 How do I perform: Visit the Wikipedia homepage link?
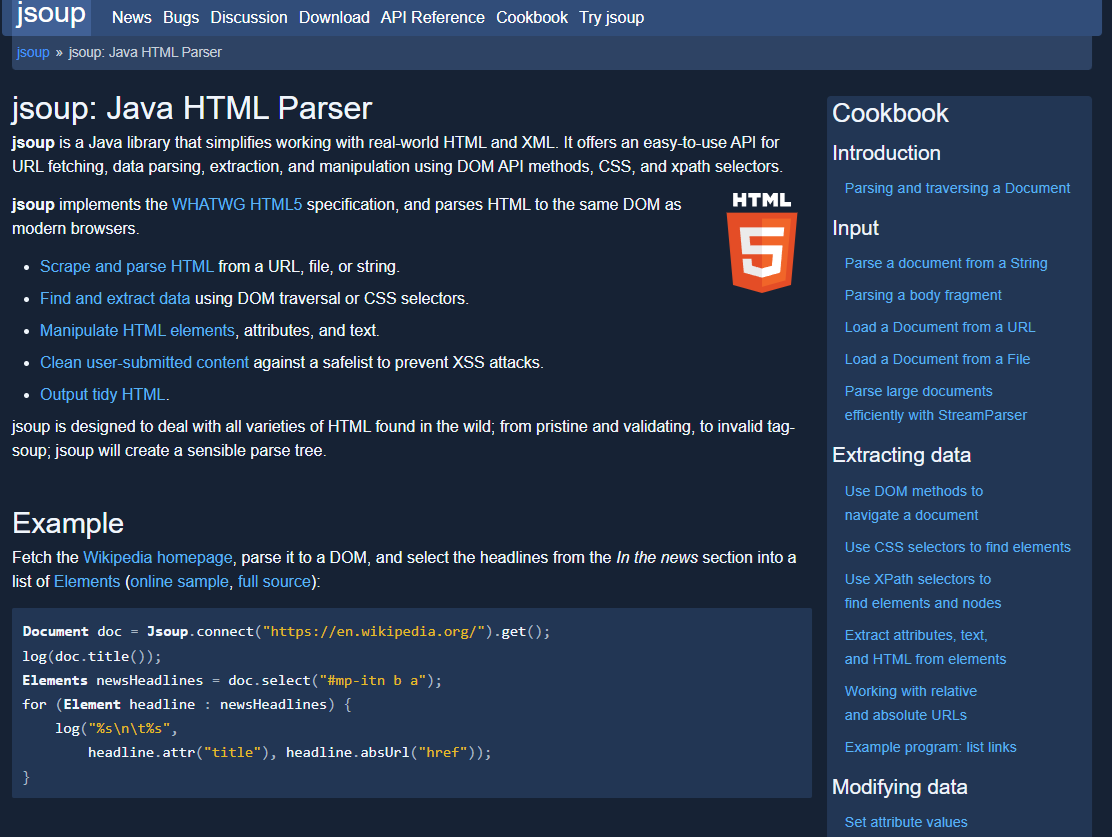157,558
